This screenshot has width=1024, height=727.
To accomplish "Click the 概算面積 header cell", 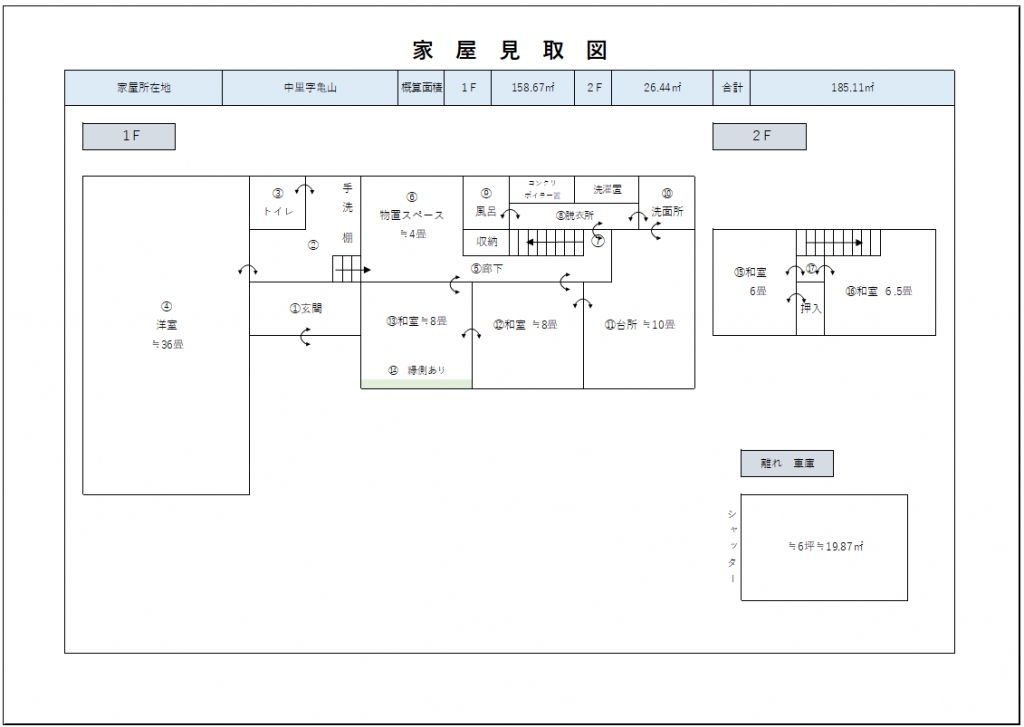I will click(421, 88).
